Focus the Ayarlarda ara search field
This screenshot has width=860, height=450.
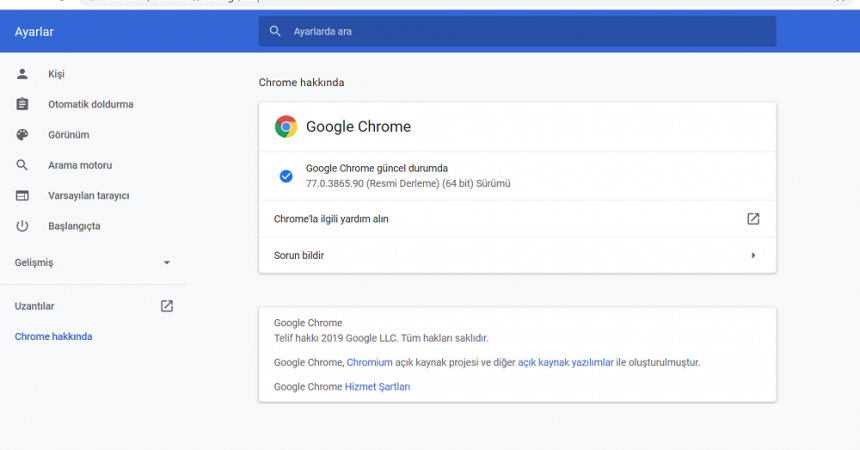(517, 31)
